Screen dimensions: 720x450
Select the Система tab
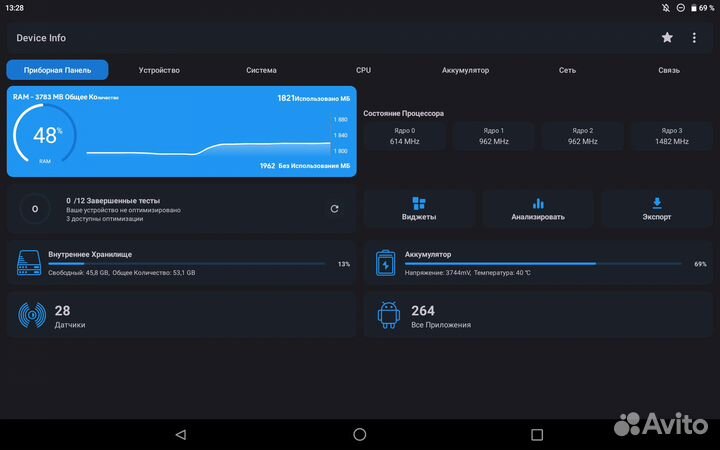coord(261,70)
